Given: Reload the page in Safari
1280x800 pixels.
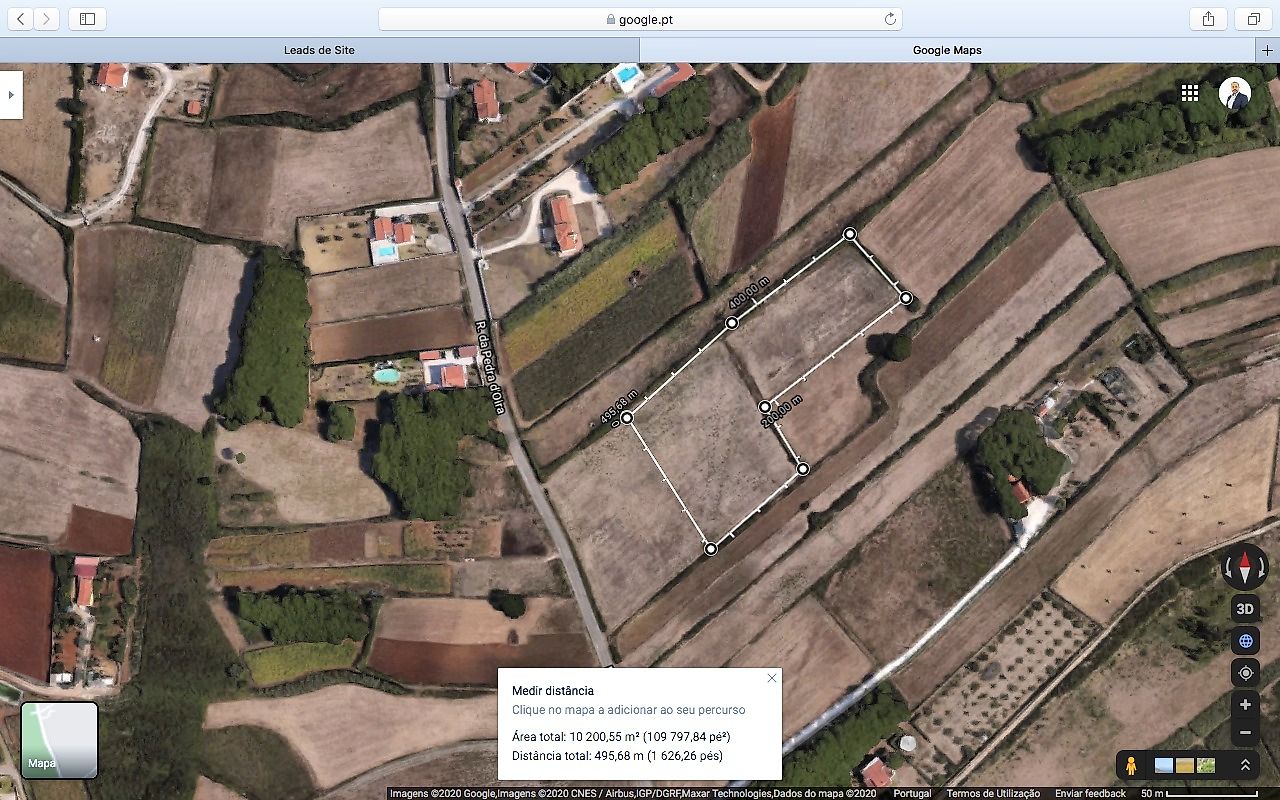Looking at the screenshot, I should (890, 19).
